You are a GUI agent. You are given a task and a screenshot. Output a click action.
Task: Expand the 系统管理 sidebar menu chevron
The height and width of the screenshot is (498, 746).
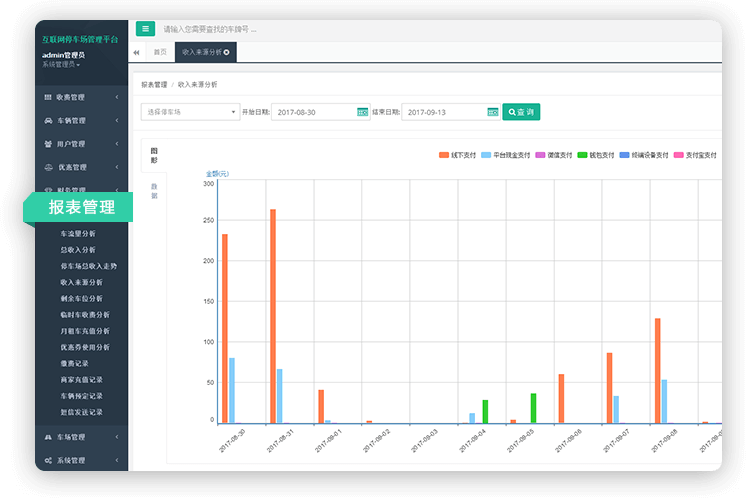117,460
